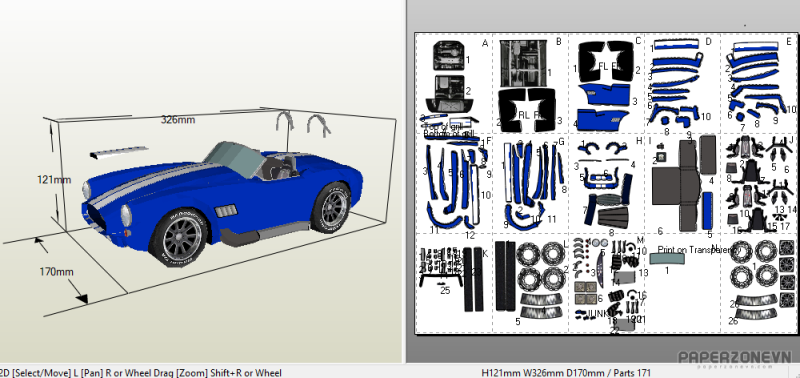
Task: Click the 326mm width dimension label
Action: (178, 120)
